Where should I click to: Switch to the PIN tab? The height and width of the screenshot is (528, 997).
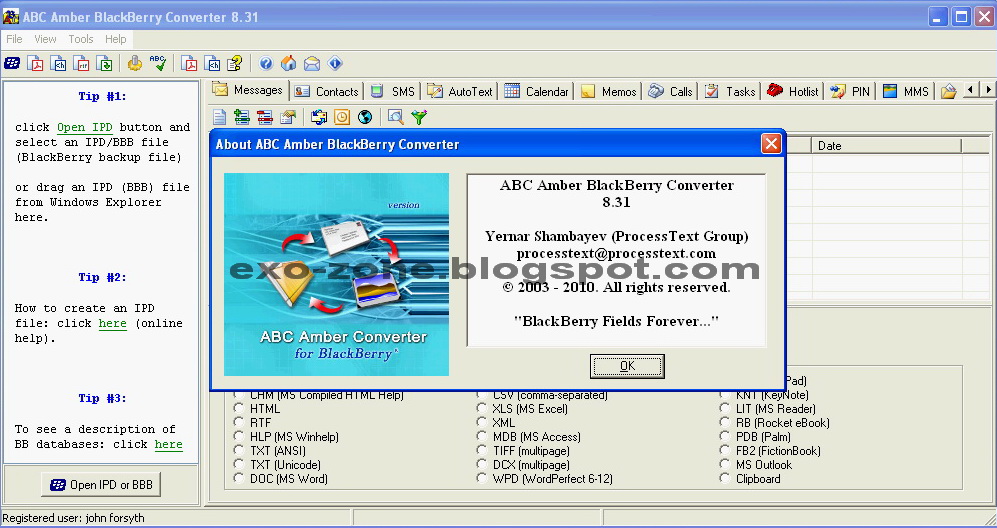[850, 92]
